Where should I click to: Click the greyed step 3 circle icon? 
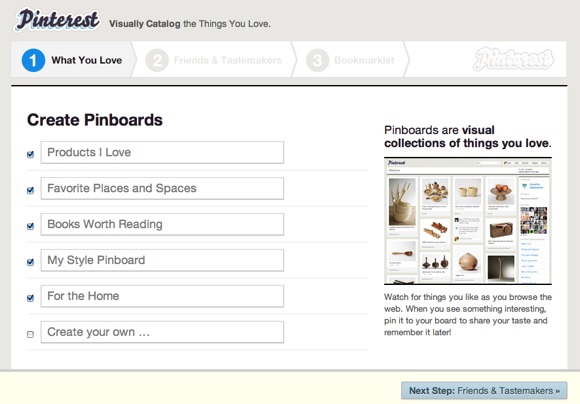(317, 60)
